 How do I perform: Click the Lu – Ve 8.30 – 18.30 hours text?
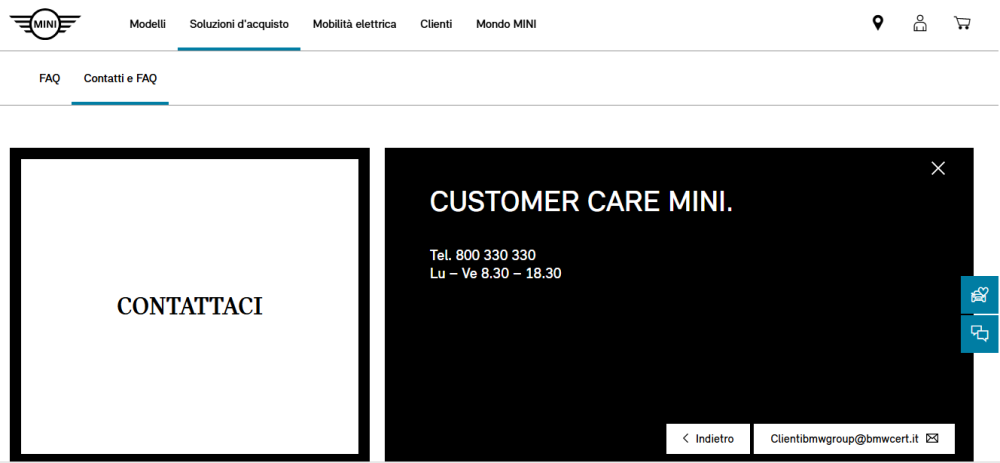[x=496, y=274]
